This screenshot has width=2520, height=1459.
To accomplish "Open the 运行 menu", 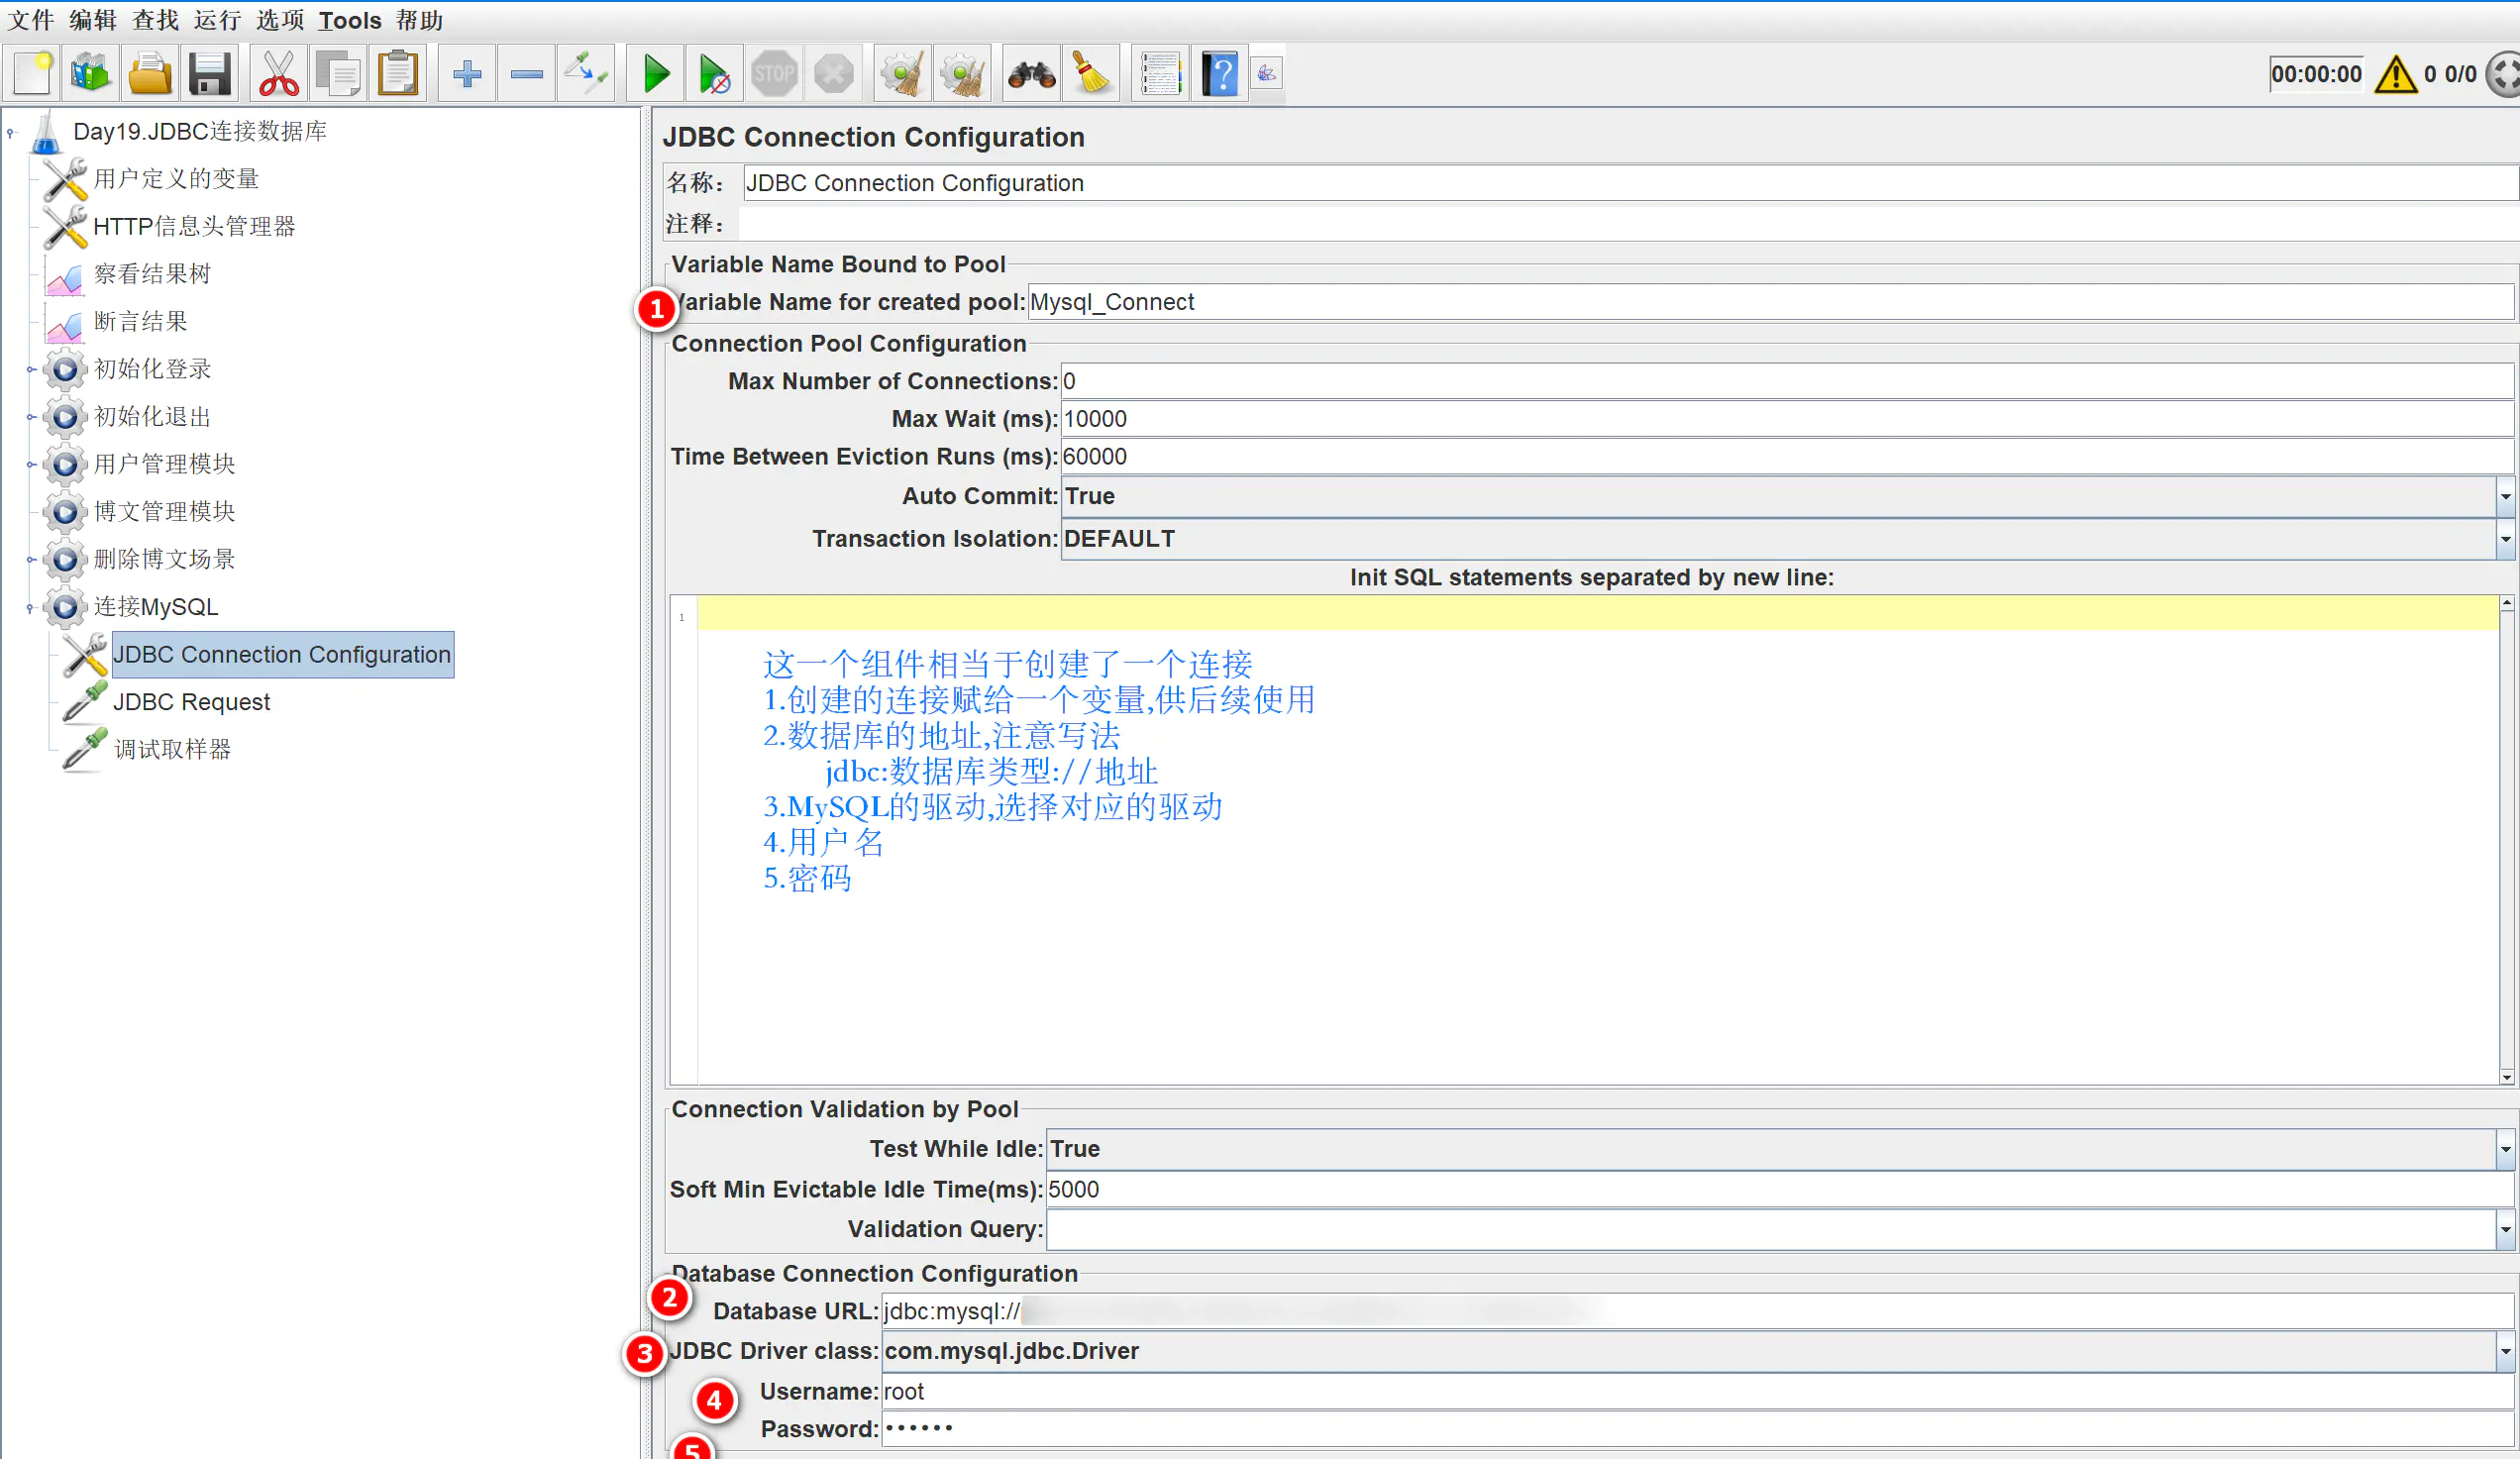I will (x=217, y=20).
